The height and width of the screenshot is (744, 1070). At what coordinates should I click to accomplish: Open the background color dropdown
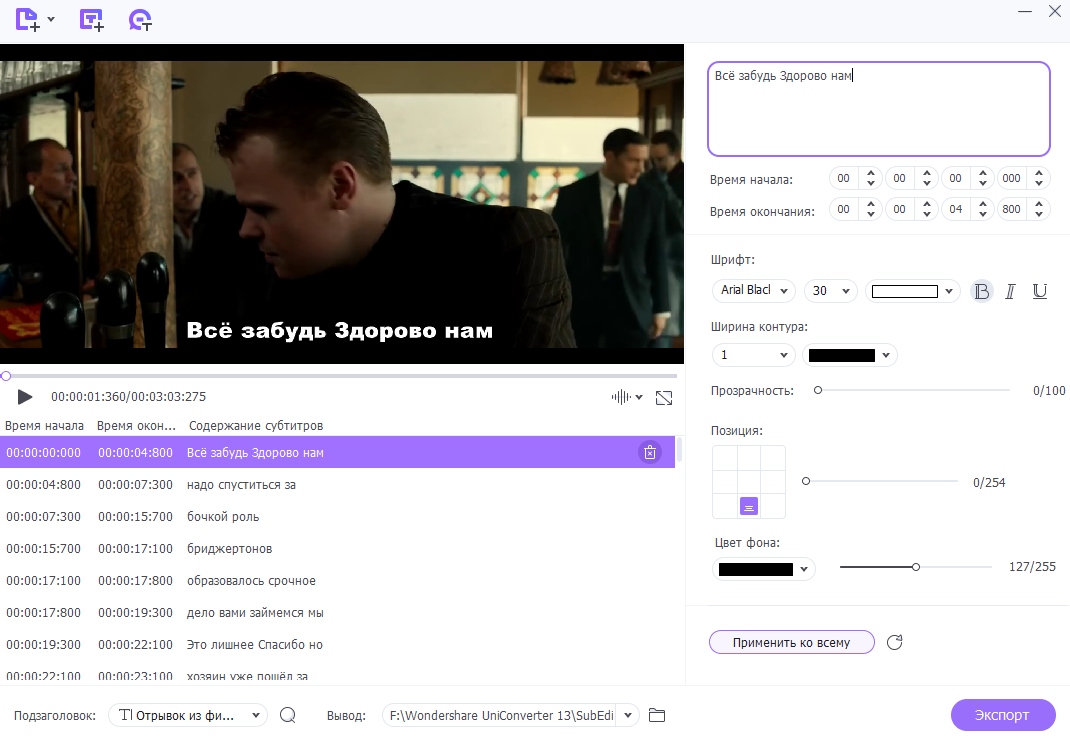coord(764,569)
